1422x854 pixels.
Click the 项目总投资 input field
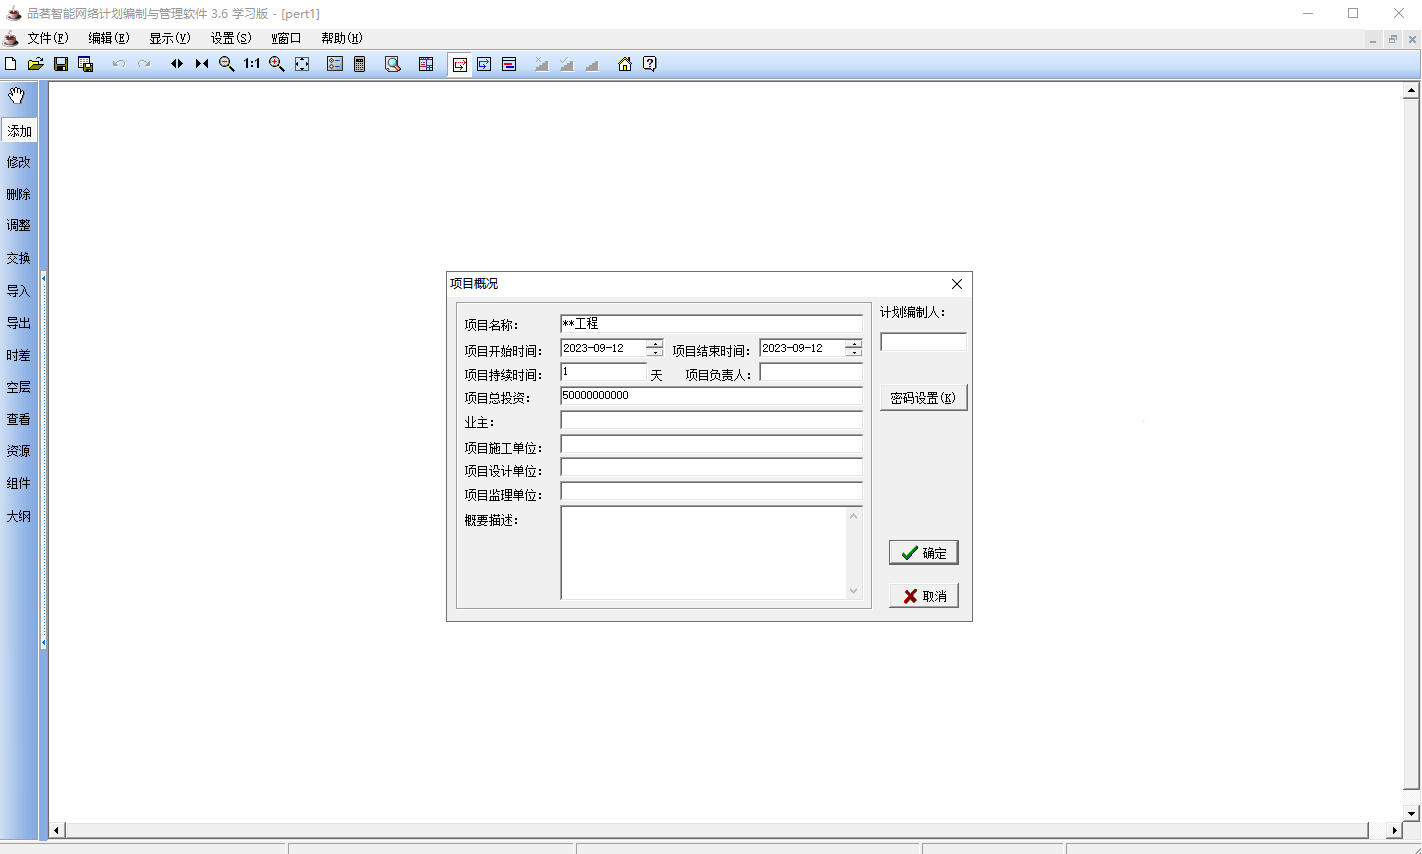tap(711, 396)
